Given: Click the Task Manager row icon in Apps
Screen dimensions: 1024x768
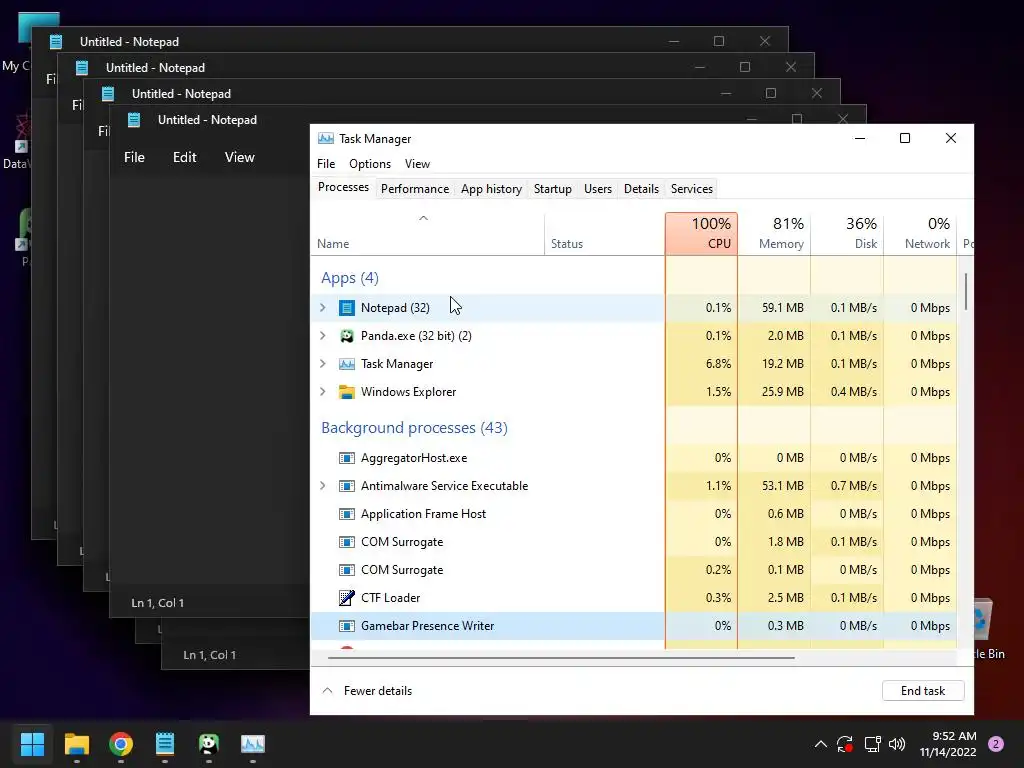Looking at the screenshot, I should [x=347, y=364].
